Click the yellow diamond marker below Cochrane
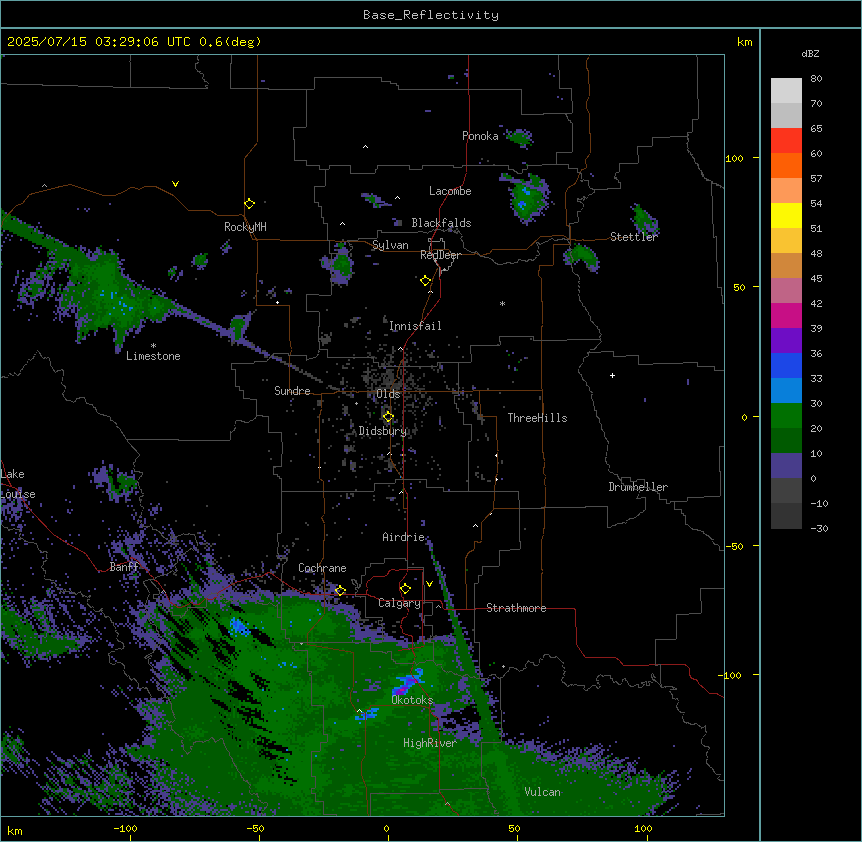Image resolution: width=862 pixels, height=842 pixels. click(x=340, y=590)
